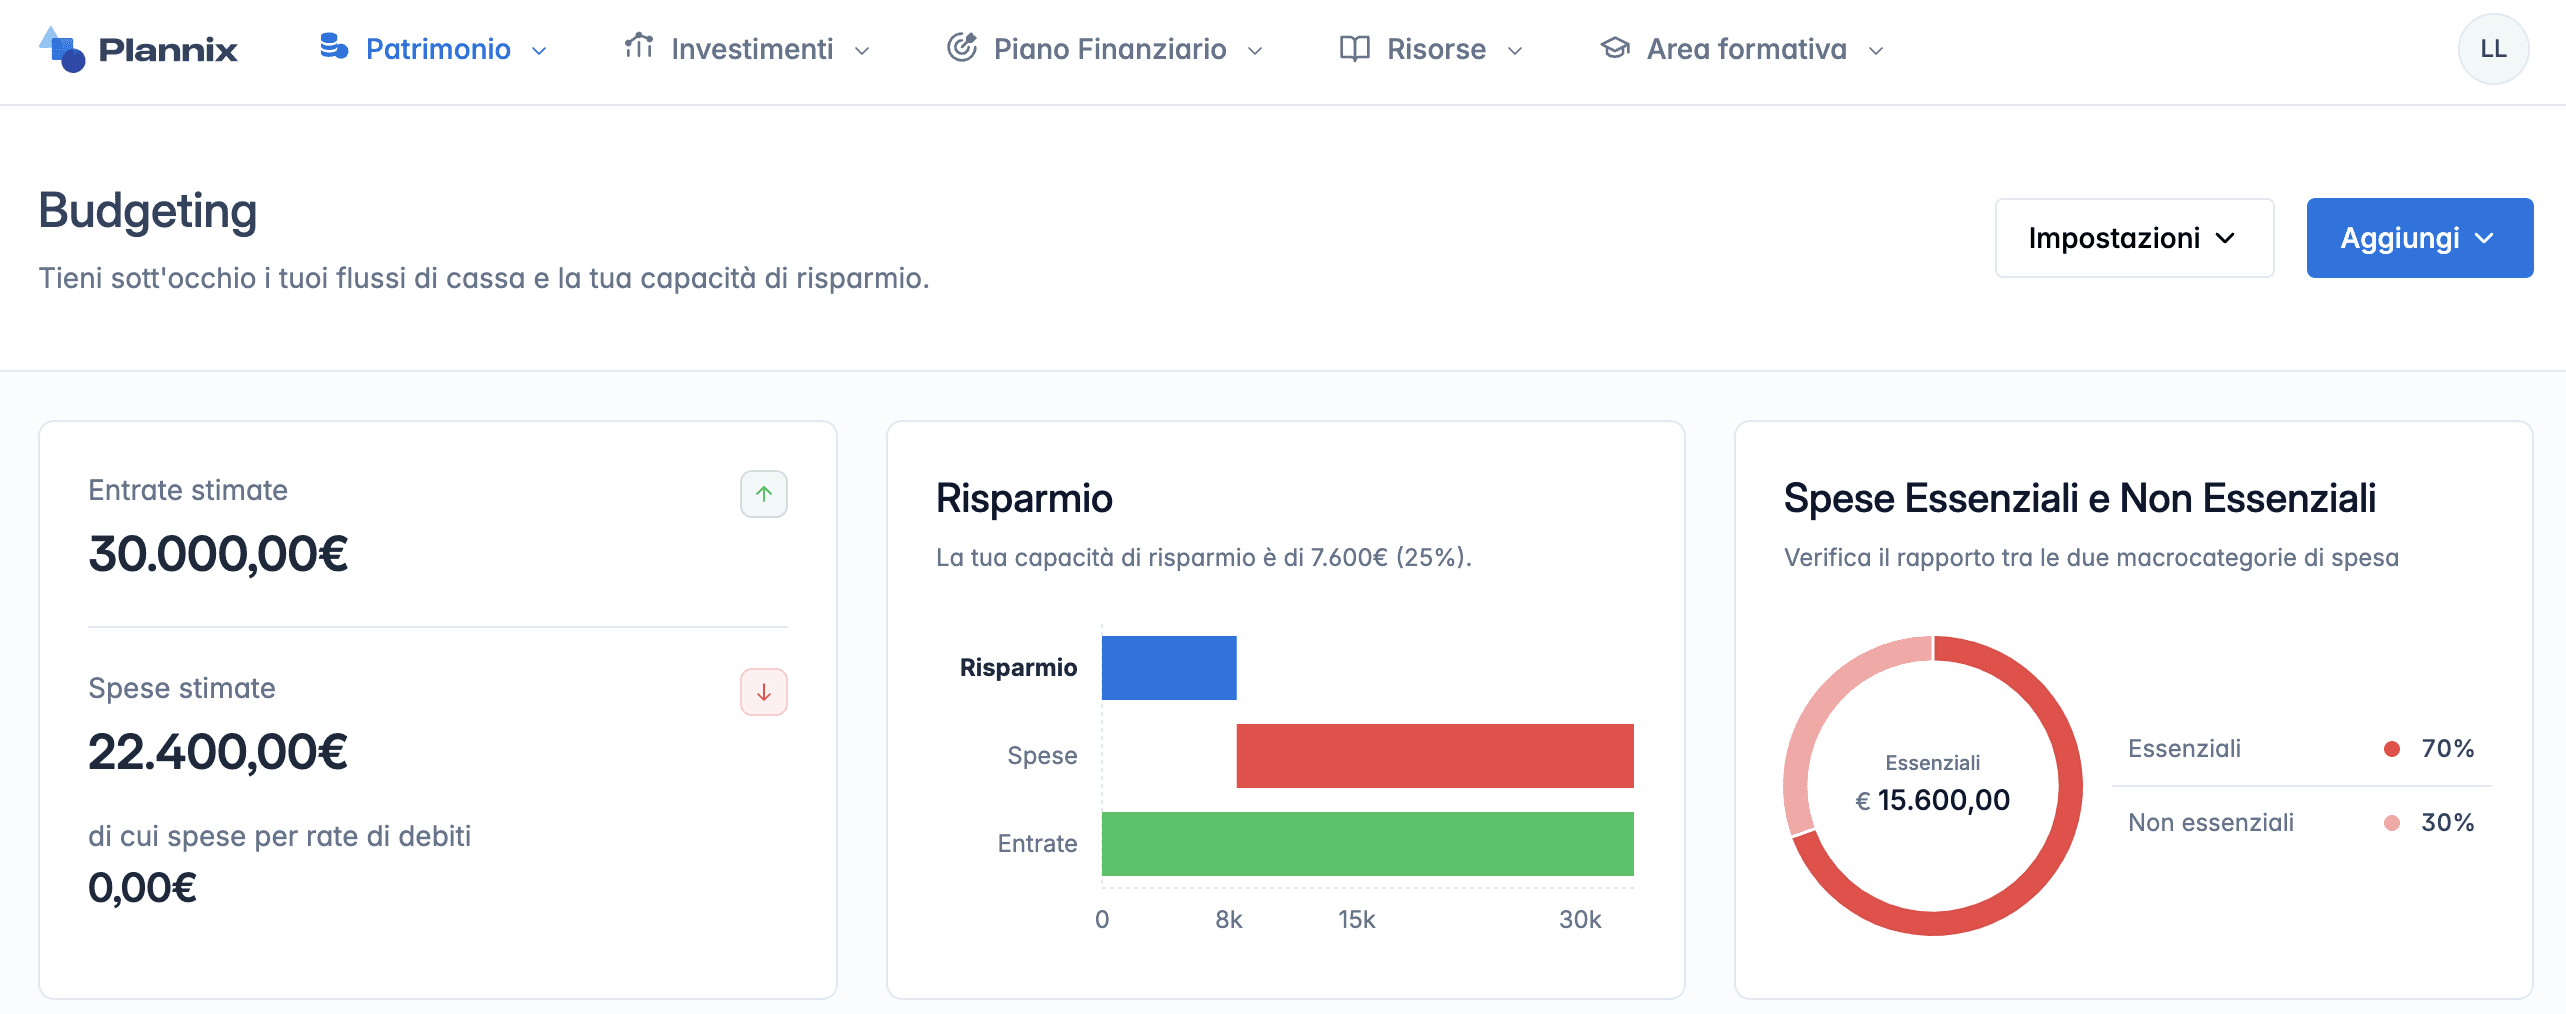
Task: Click the 30k tick on chart axis
Action: pyautogui.click(x=1580, y=920)
